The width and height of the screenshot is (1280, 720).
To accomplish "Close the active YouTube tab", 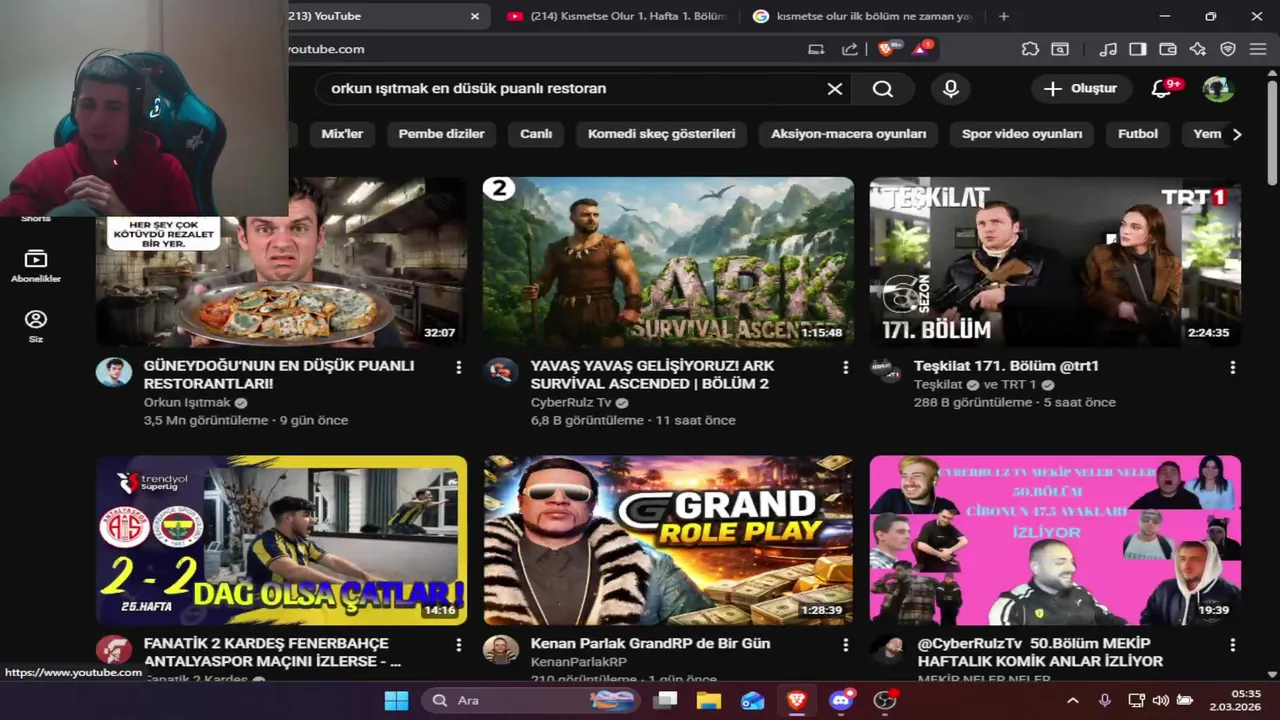I will point(475,16).
